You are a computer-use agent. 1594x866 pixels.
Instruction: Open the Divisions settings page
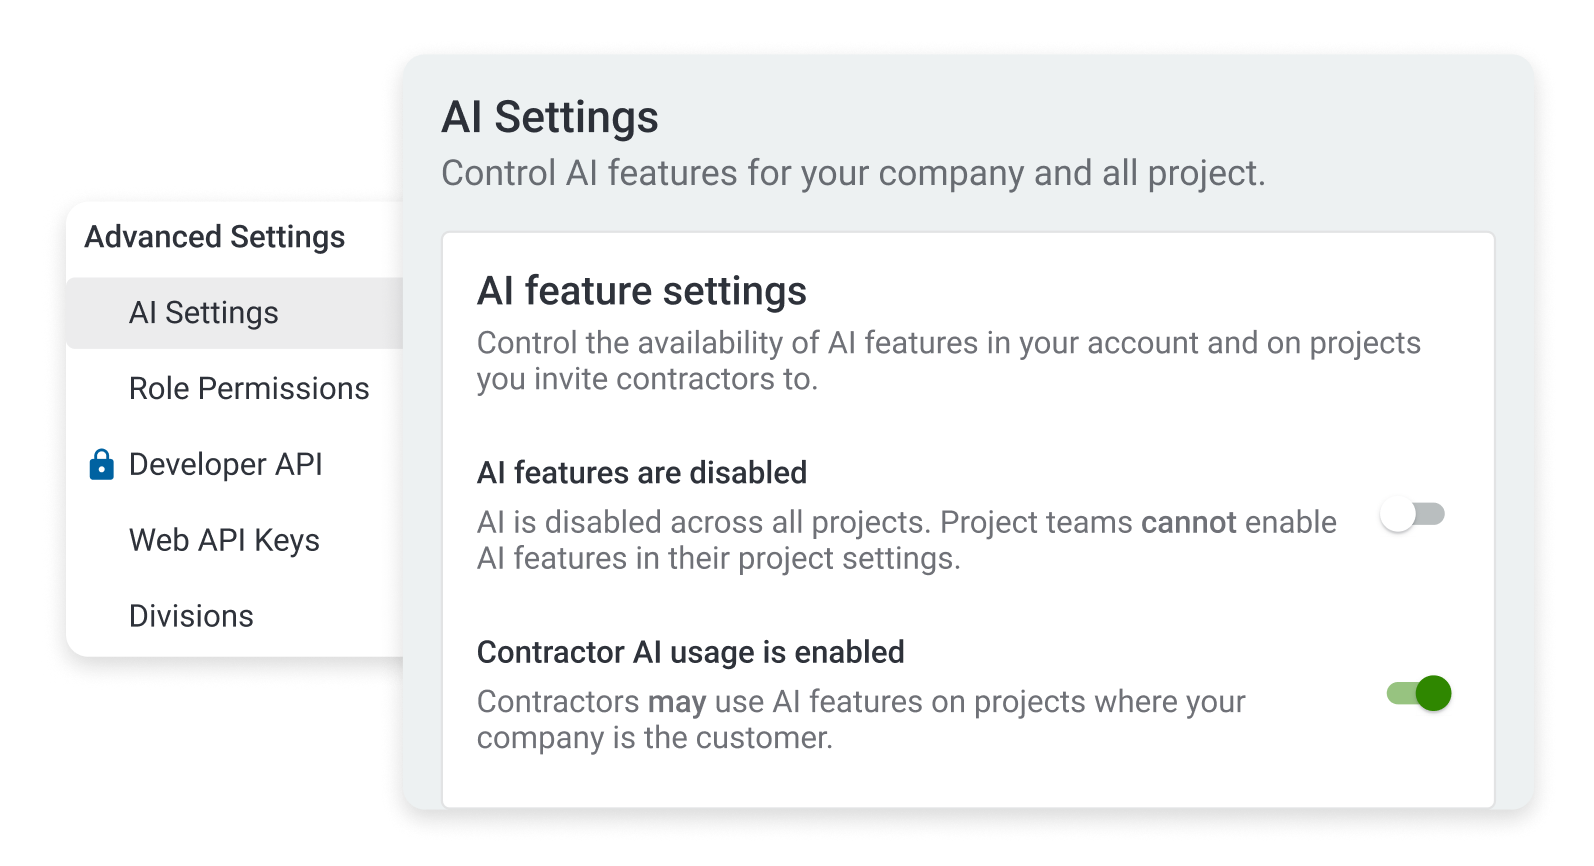pos(191,616)
